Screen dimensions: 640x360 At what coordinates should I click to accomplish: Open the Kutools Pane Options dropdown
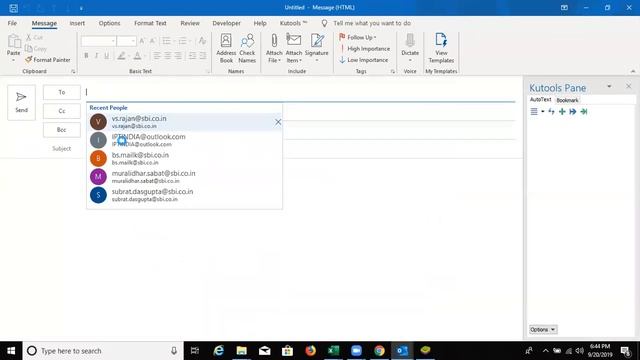coord(543,329)
